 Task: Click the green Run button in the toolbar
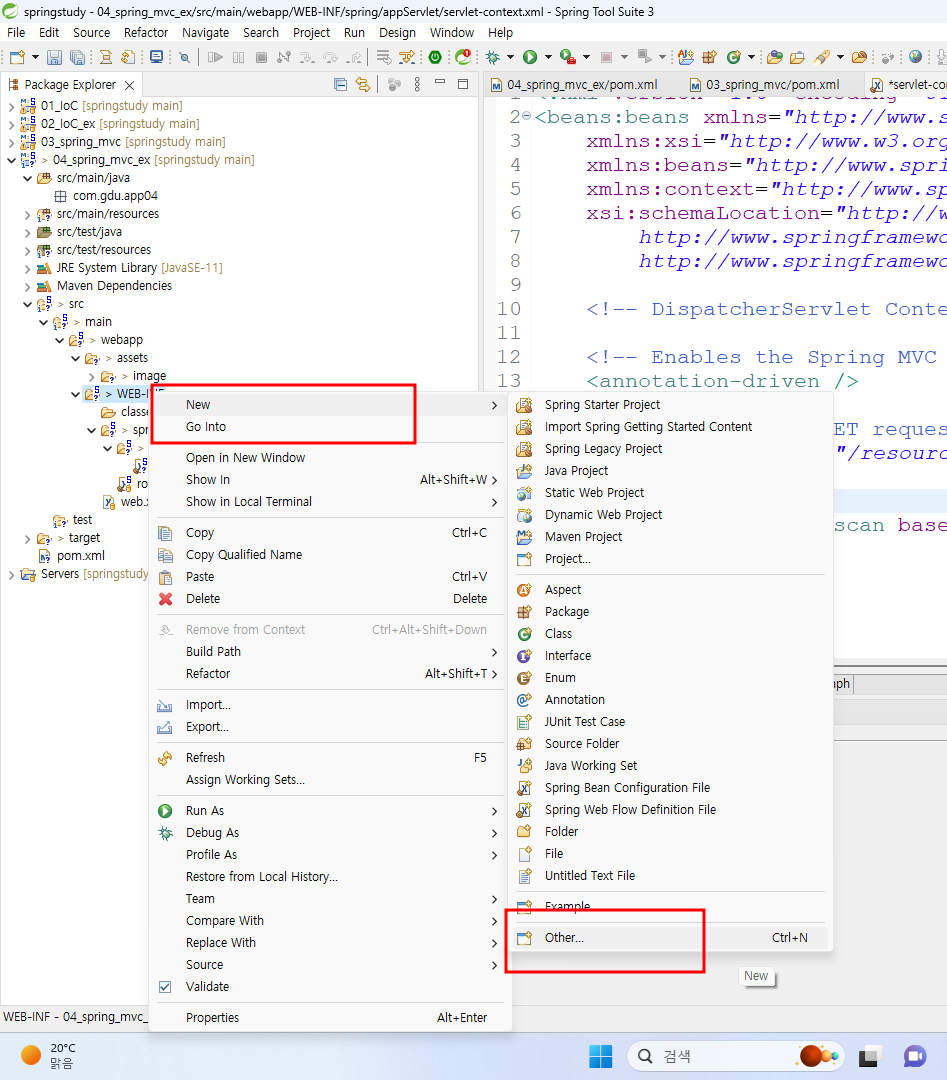point(530,57)
